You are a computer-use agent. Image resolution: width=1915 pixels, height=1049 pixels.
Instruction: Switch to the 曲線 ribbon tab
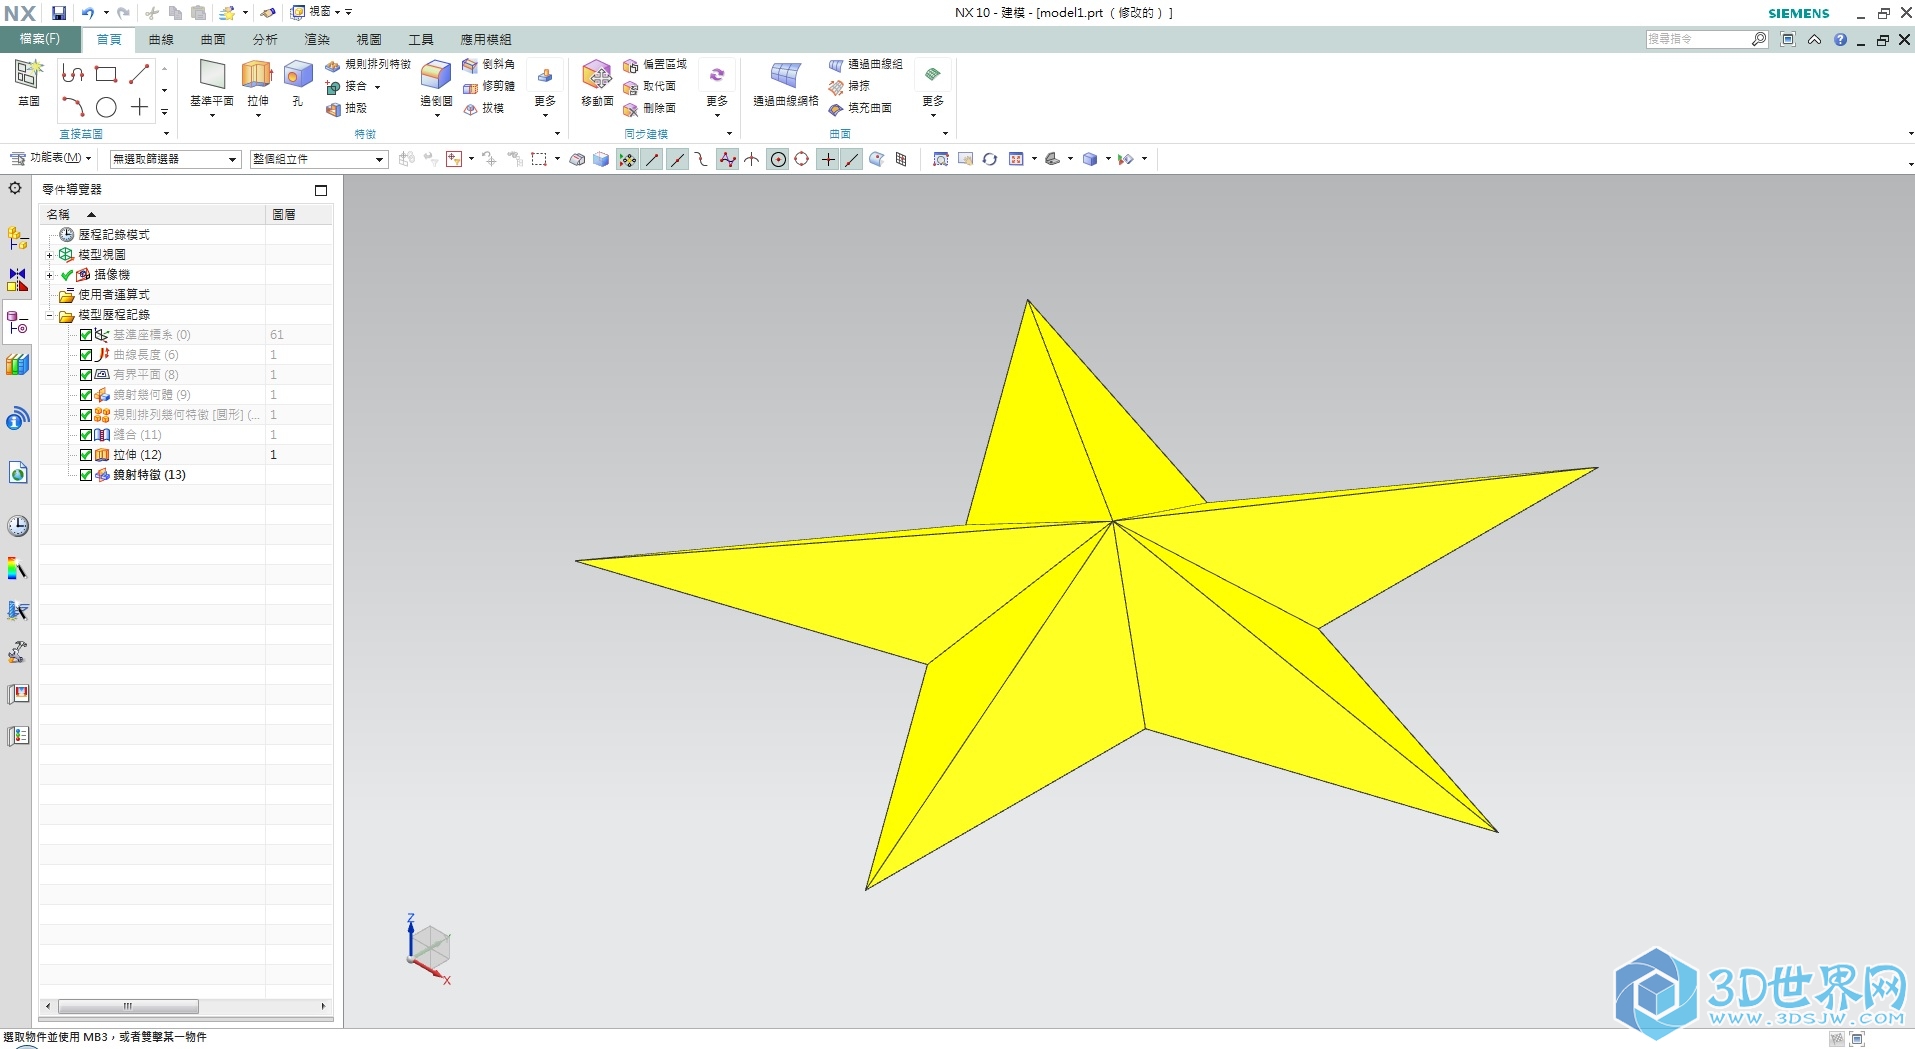(x=161, y=39)
